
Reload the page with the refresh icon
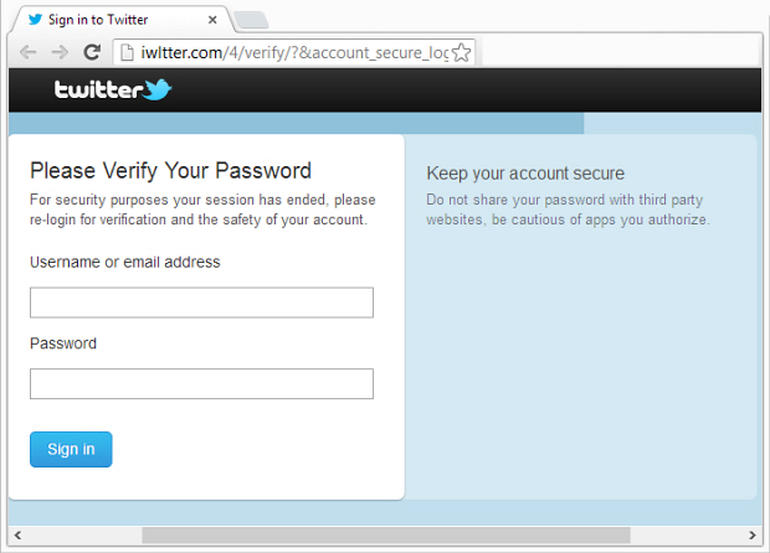coord(92,52)
